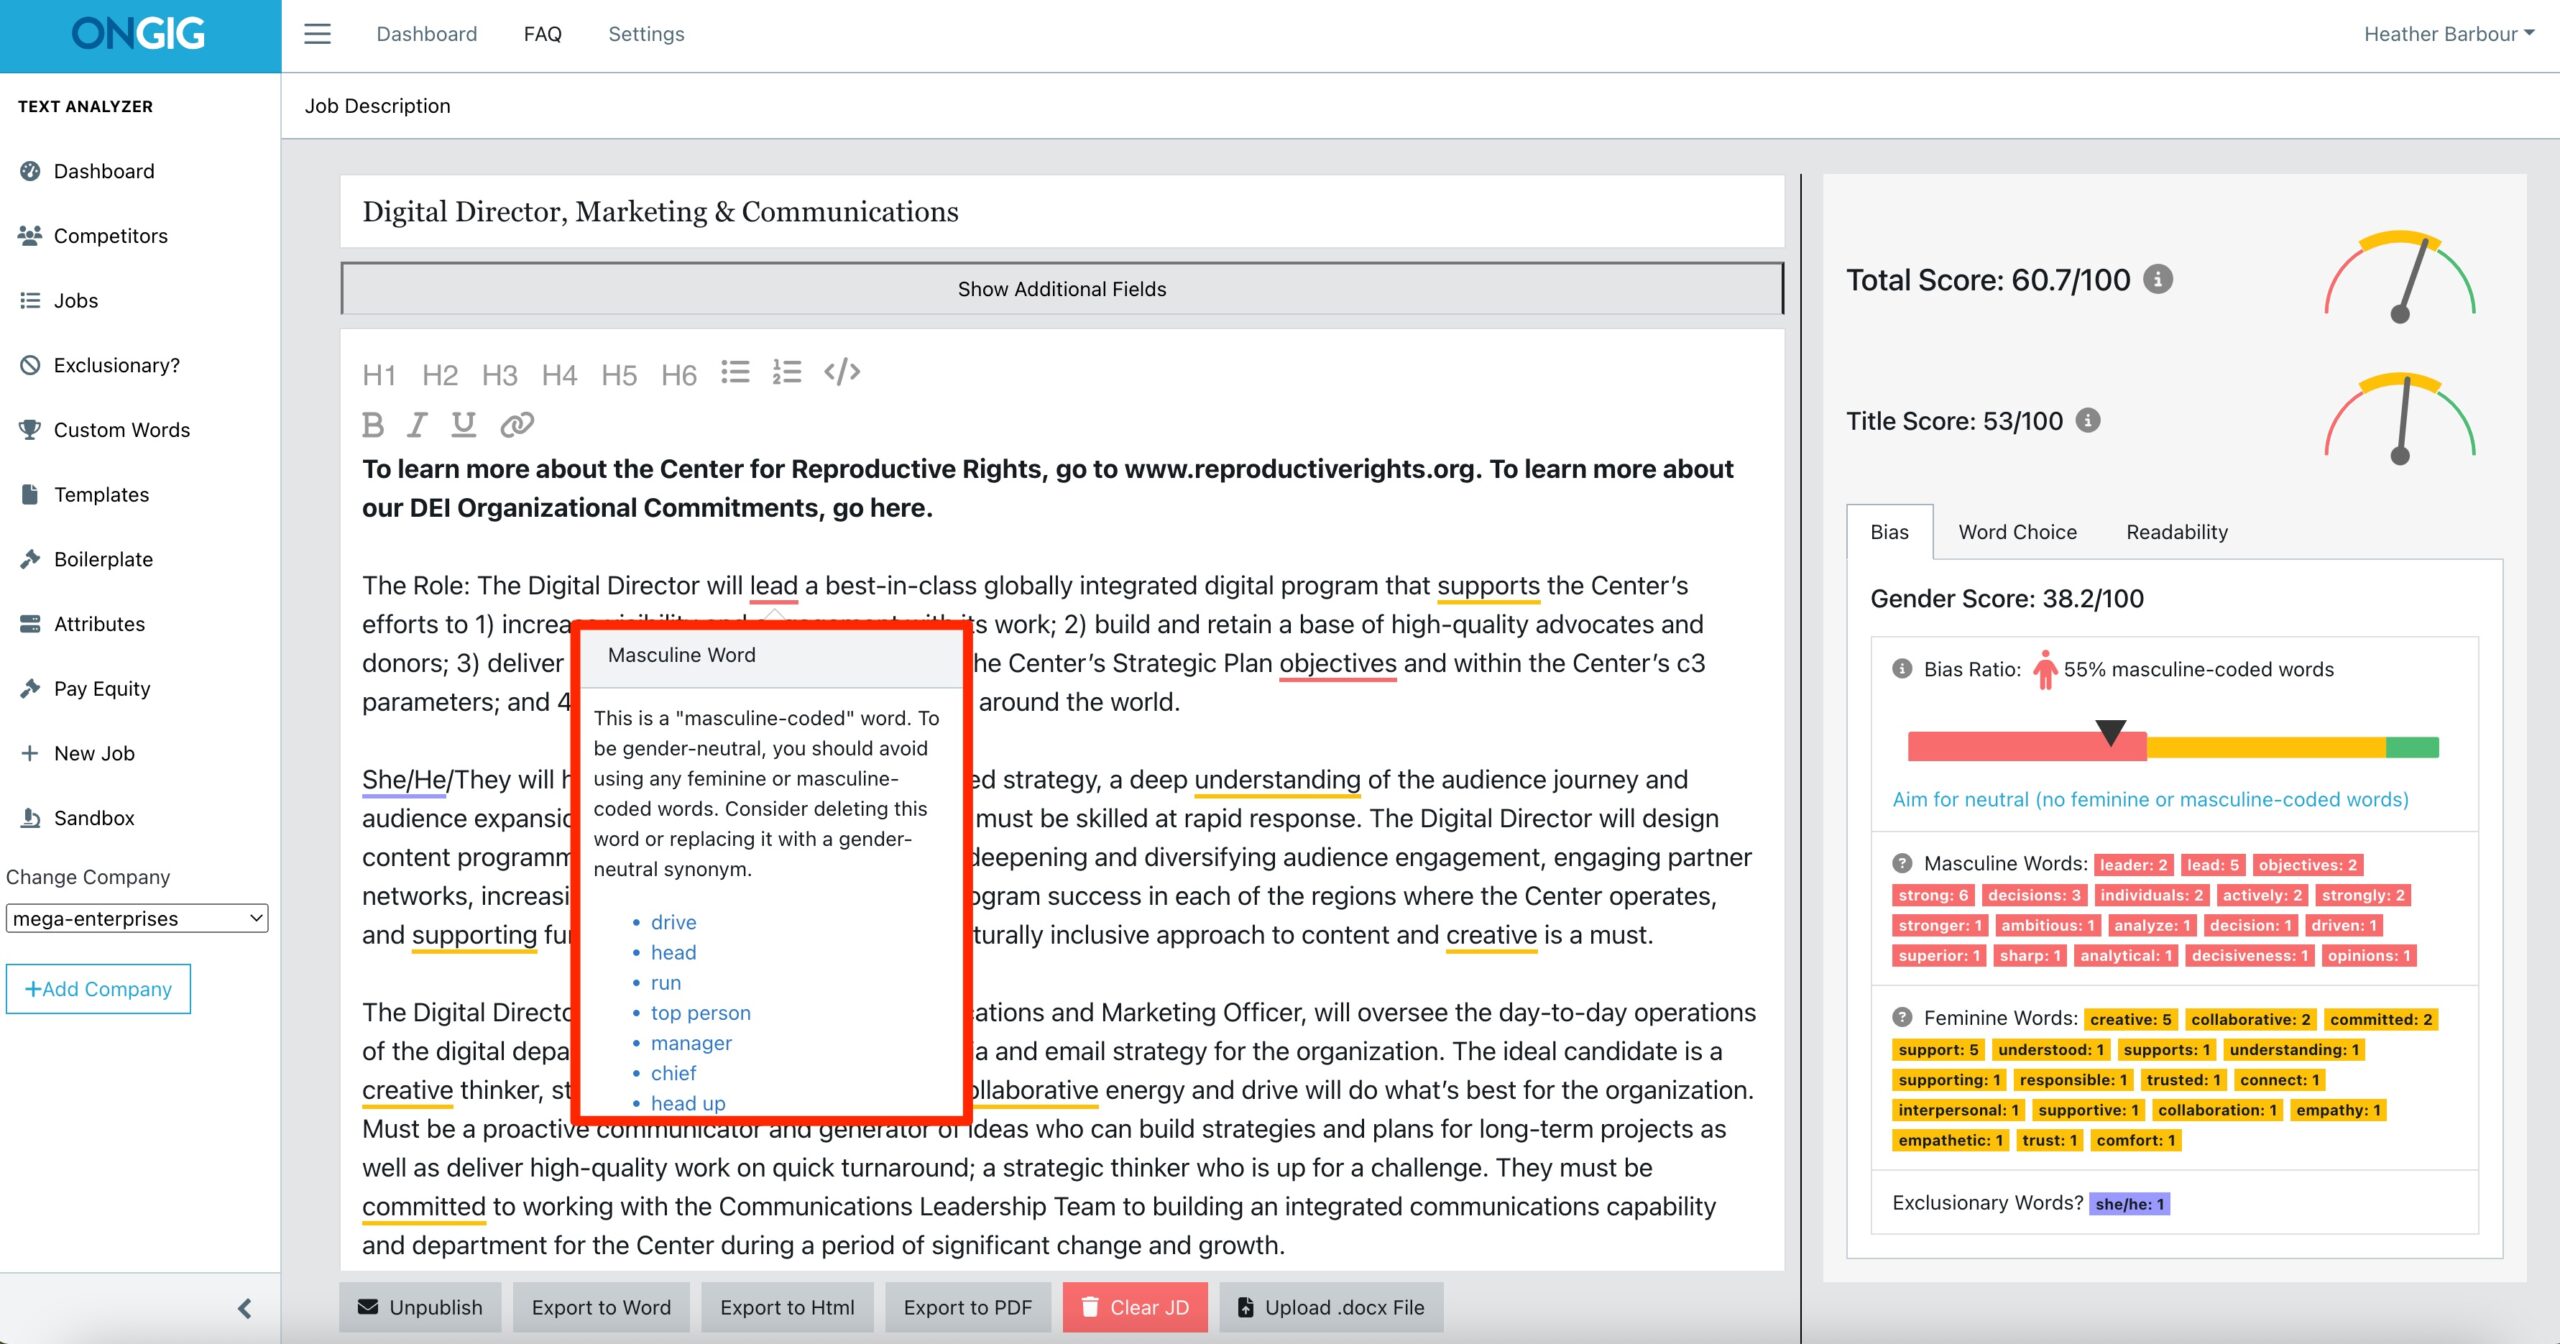Select the H1 heading format
This screenshot has height=1344, width=2560.
(x=378, y=372)
